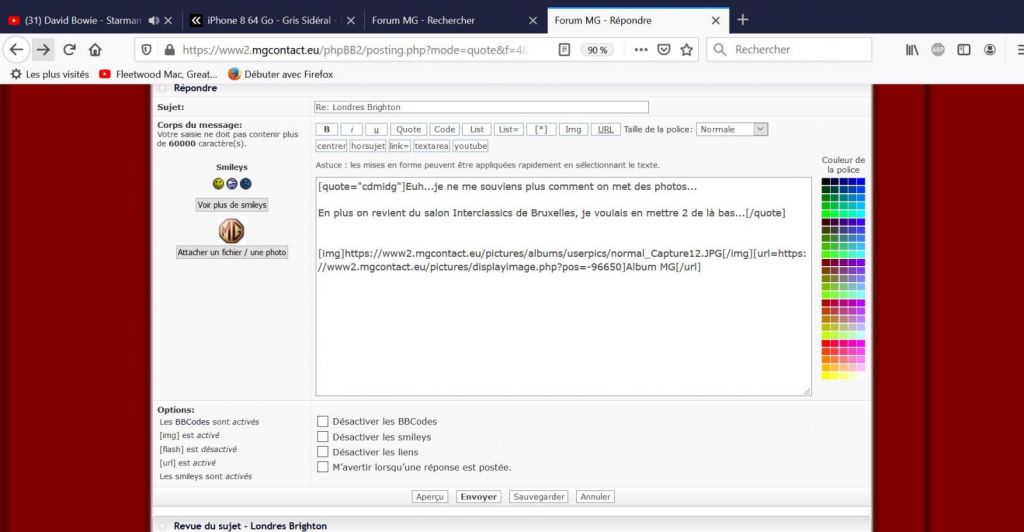Image resolution: width=1024 pixels, height=532 pixels.
Task: Check Désactiver les liens
Action: (323, 452)
